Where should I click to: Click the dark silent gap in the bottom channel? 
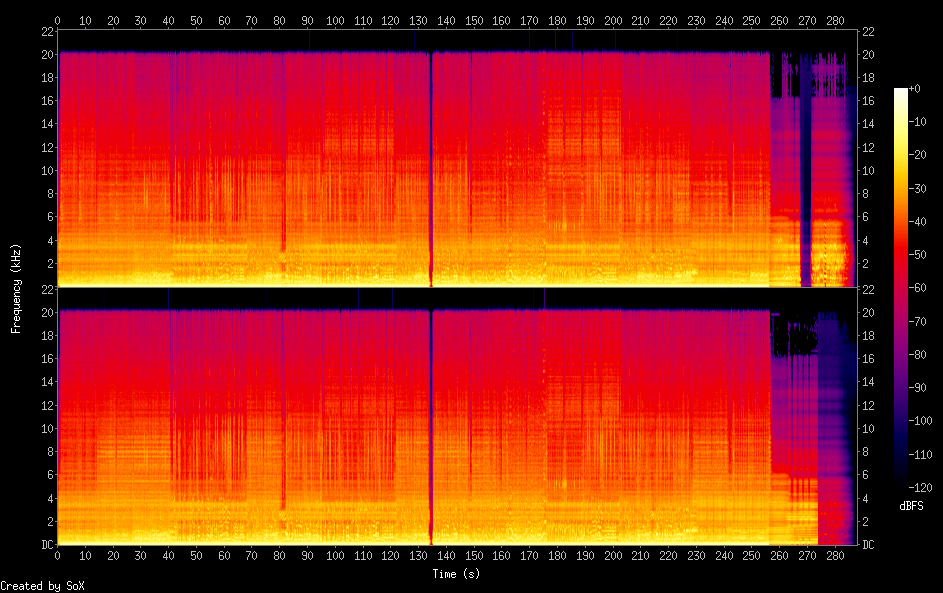[x=431, y=430]
